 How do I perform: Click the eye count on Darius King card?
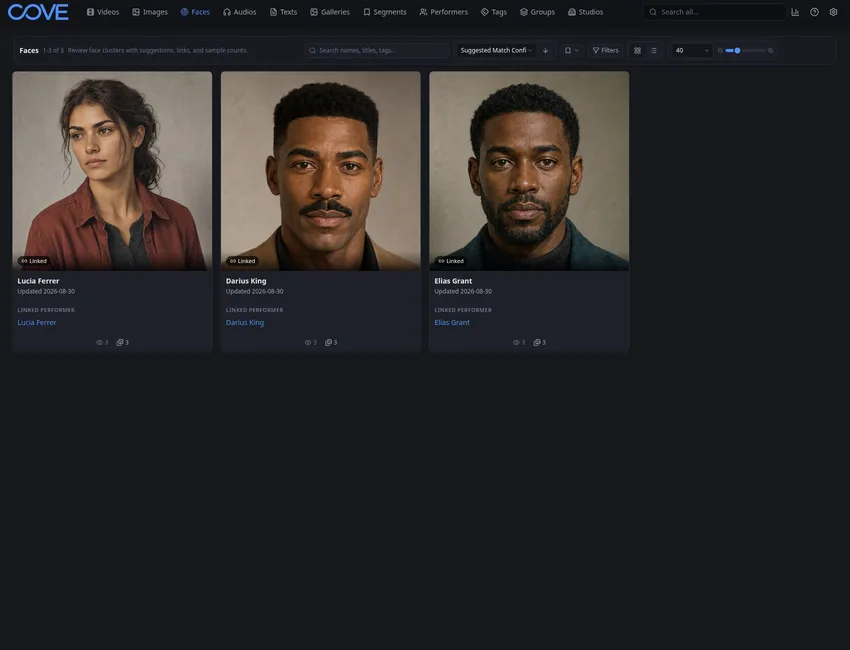[x=311, y=342]
